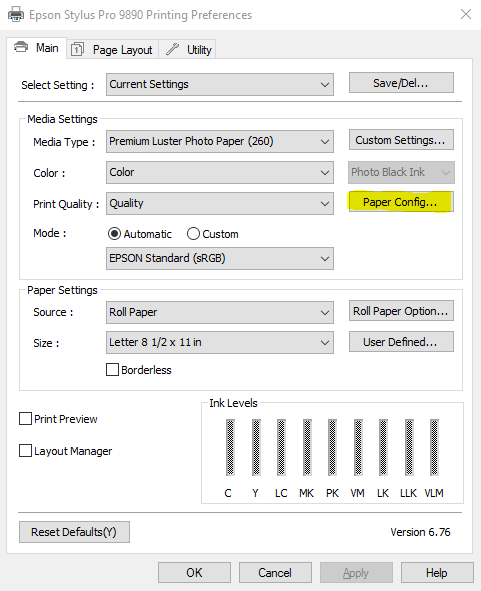Screen dimensions: 481x591
Task: Open the Select Setting dropdown
Action: tap(220, 84)
